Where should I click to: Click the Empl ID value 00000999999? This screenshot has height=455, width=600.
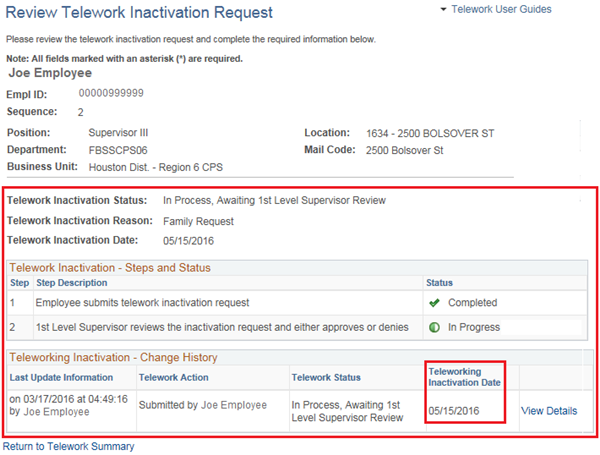111,93
